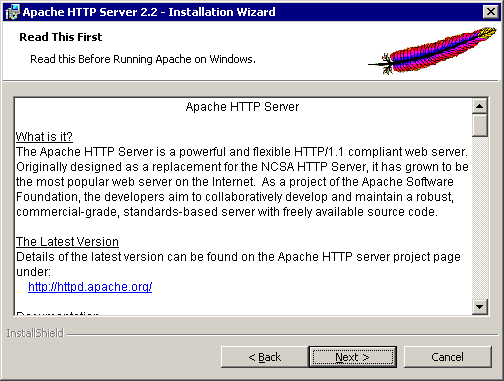This screenshot has width=504, height=381.
Task: Click the readme scrollbar thumb
Action: coord(480,125)
